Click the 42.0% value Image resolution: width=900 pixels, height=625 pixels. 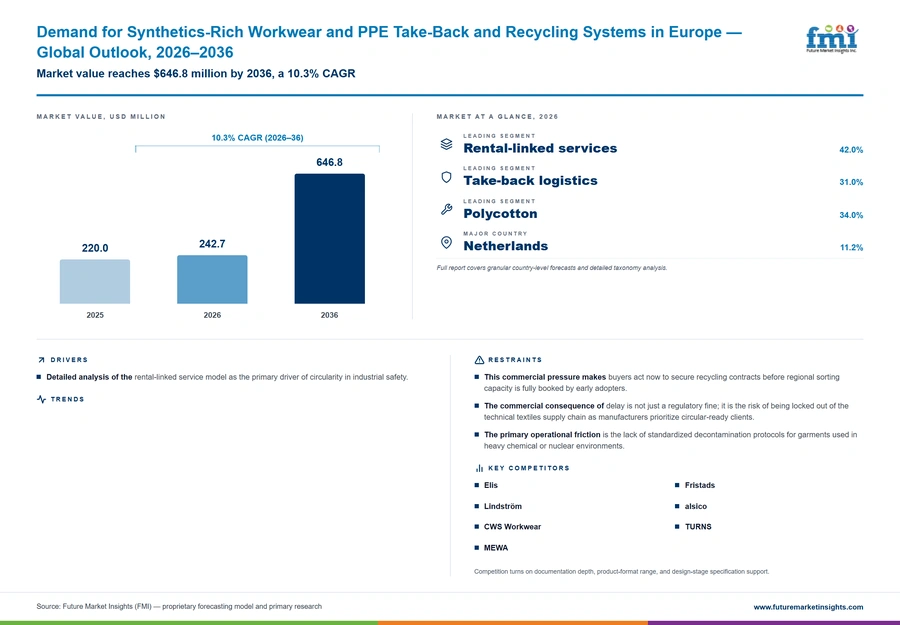click(851, 150)
